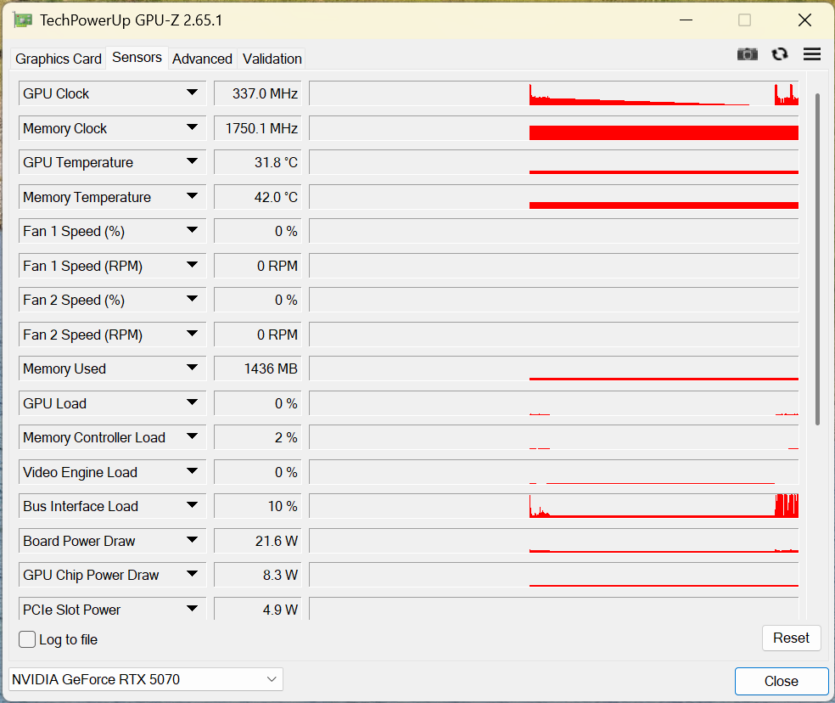Switch to the Graphics Card tab
This screenshot has height=703, width=835.
click(59, 59)
